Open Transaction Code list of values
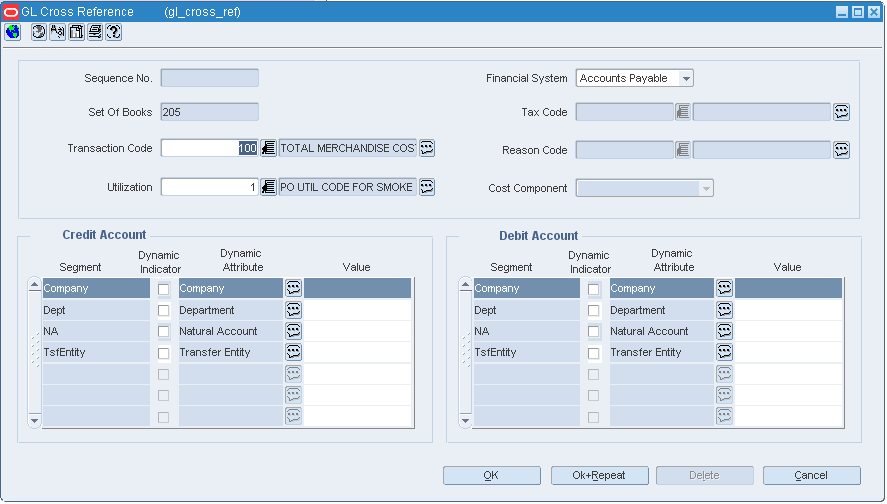The image size is (887, 504). pos(268,148)
